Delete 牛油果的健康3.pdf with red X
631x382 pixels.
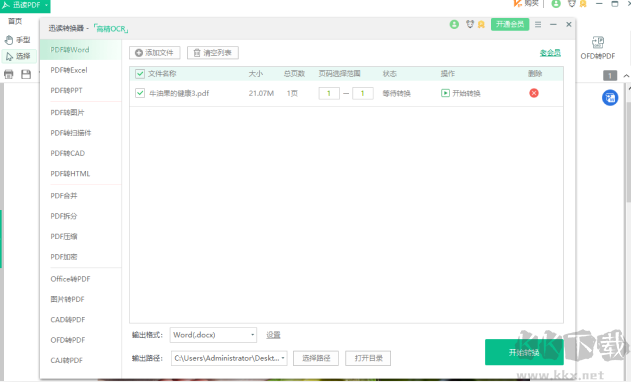point(534,93)
